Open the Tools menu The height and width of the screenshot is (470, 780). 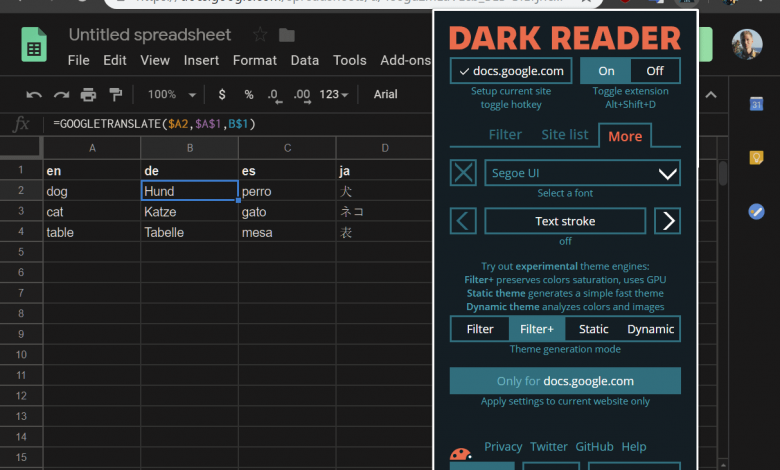[350, 60]
